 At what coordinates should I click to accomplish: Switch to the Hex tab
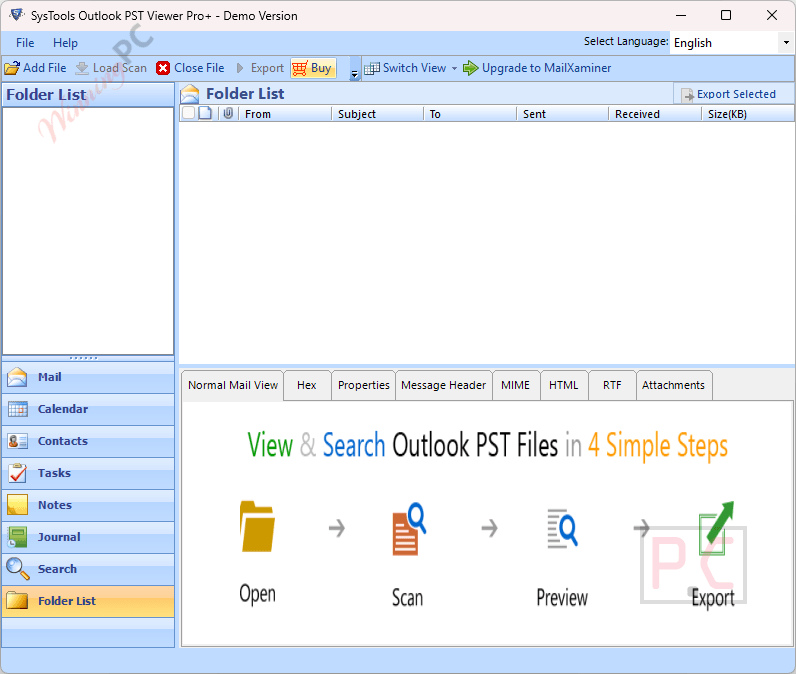[x=307, y=386]
